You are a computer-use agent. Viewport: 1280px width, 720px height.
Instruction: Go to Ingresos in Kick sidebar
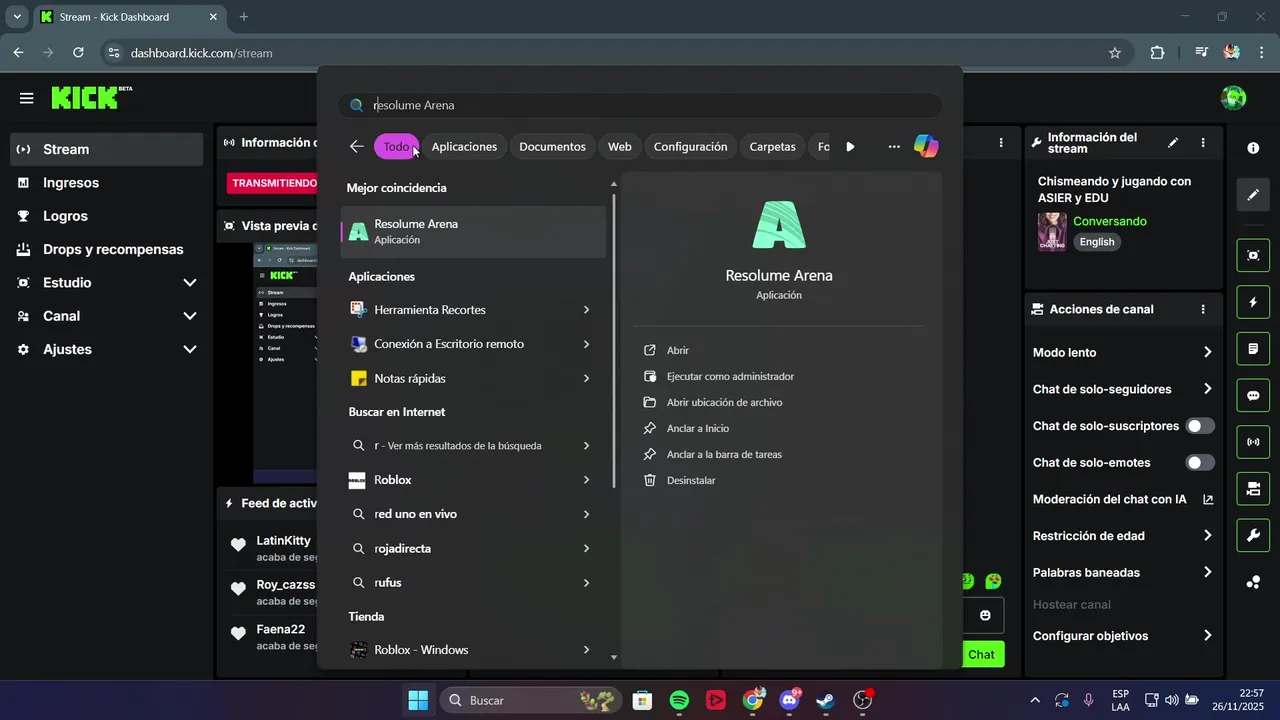click(x=107, y=183)
